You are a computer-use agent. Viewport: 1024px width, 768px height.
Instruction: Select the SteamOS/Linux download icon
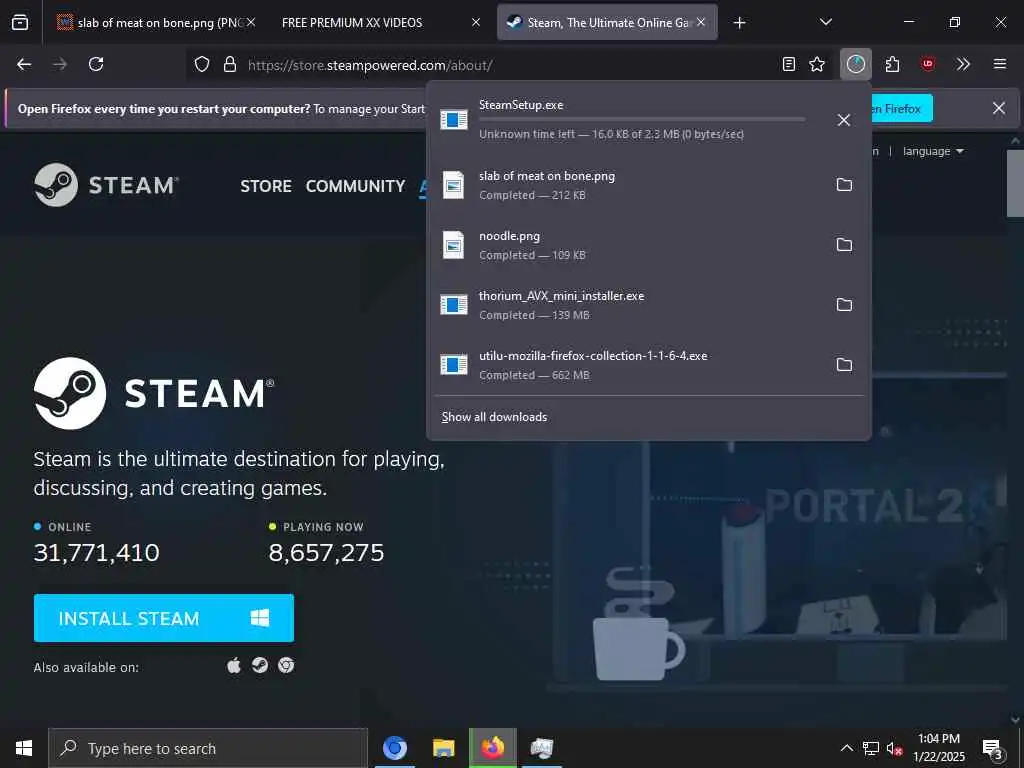[x=260, y=665]
